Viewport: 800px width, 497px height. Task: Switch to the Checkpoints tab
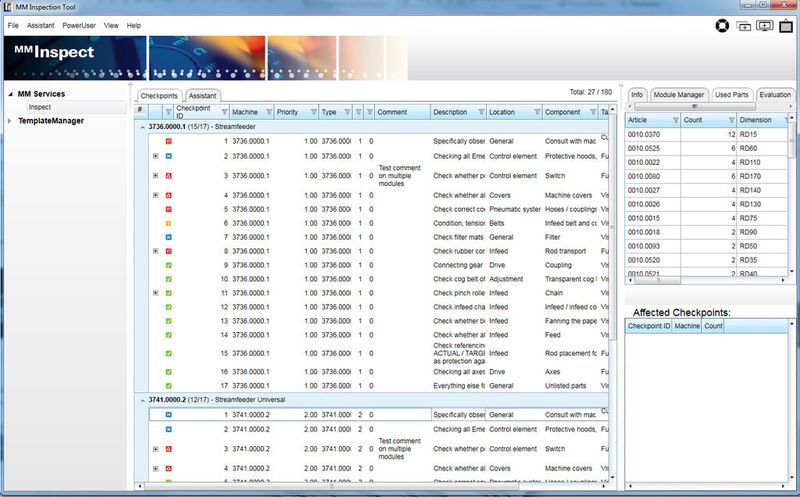click(x=159, y=96)
